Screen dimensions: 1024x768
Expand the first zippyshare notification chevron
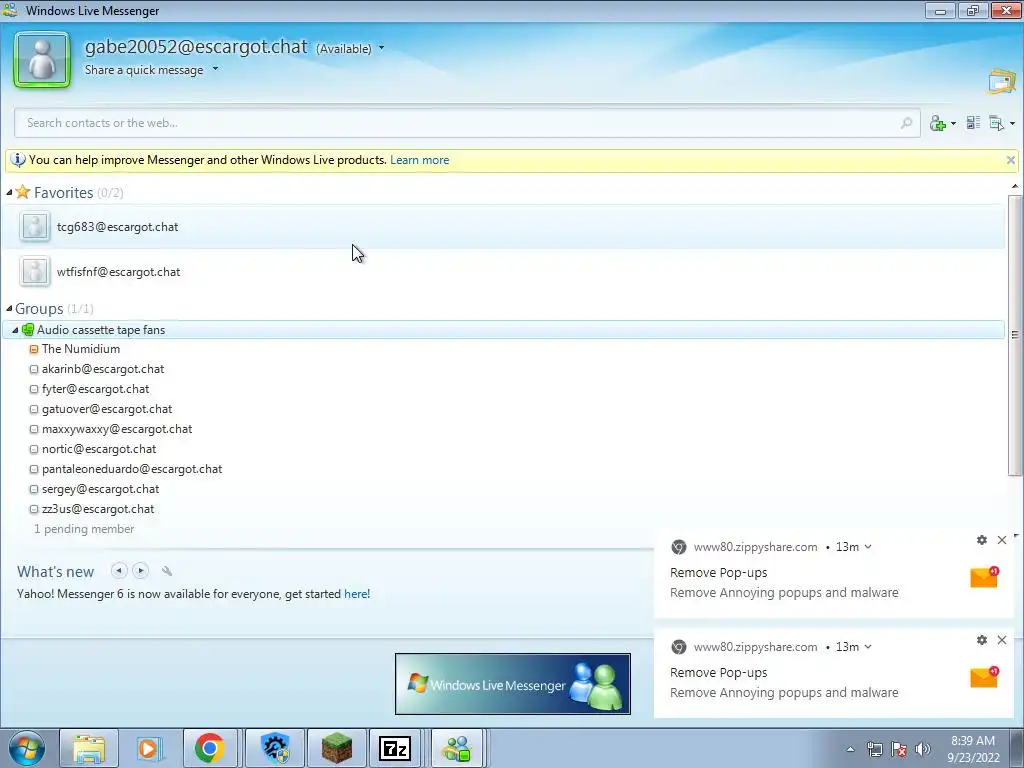click(x=868, y=547)
